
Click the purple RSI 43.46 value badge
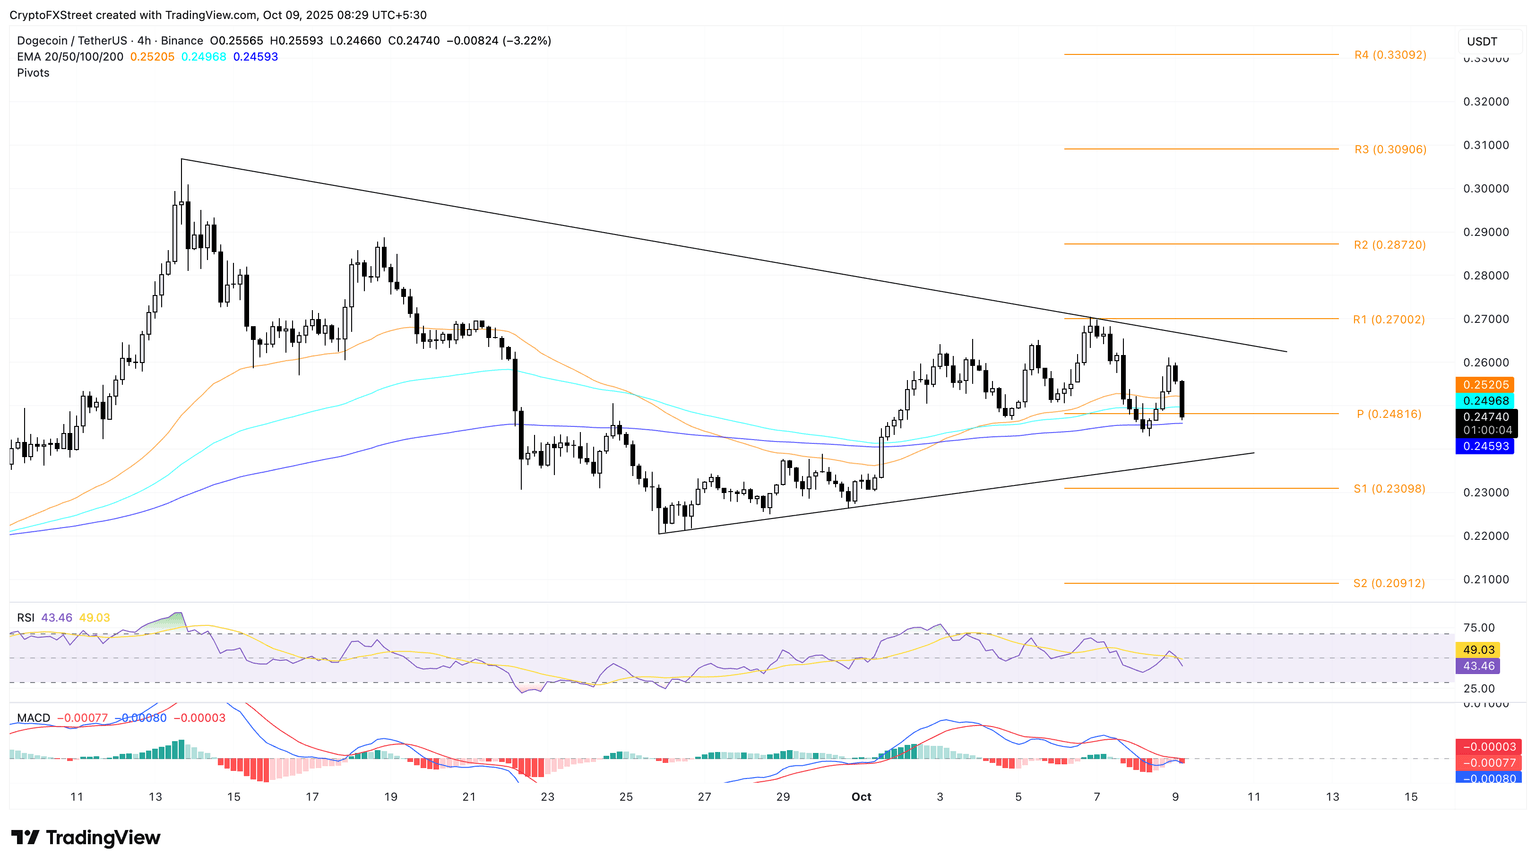1479,664
